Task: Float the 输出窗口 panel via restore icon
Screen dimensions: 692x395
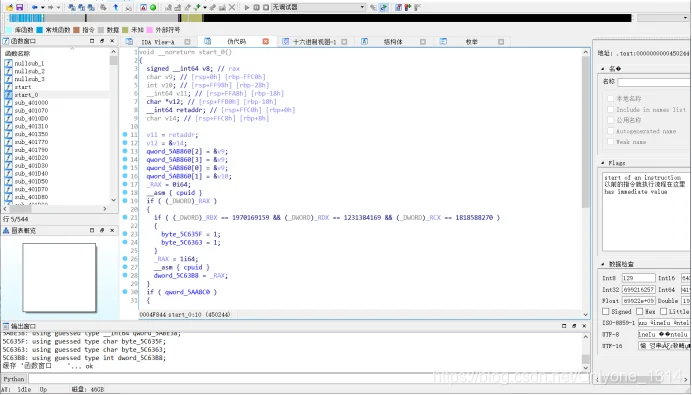Action: (x=574, y=326)
